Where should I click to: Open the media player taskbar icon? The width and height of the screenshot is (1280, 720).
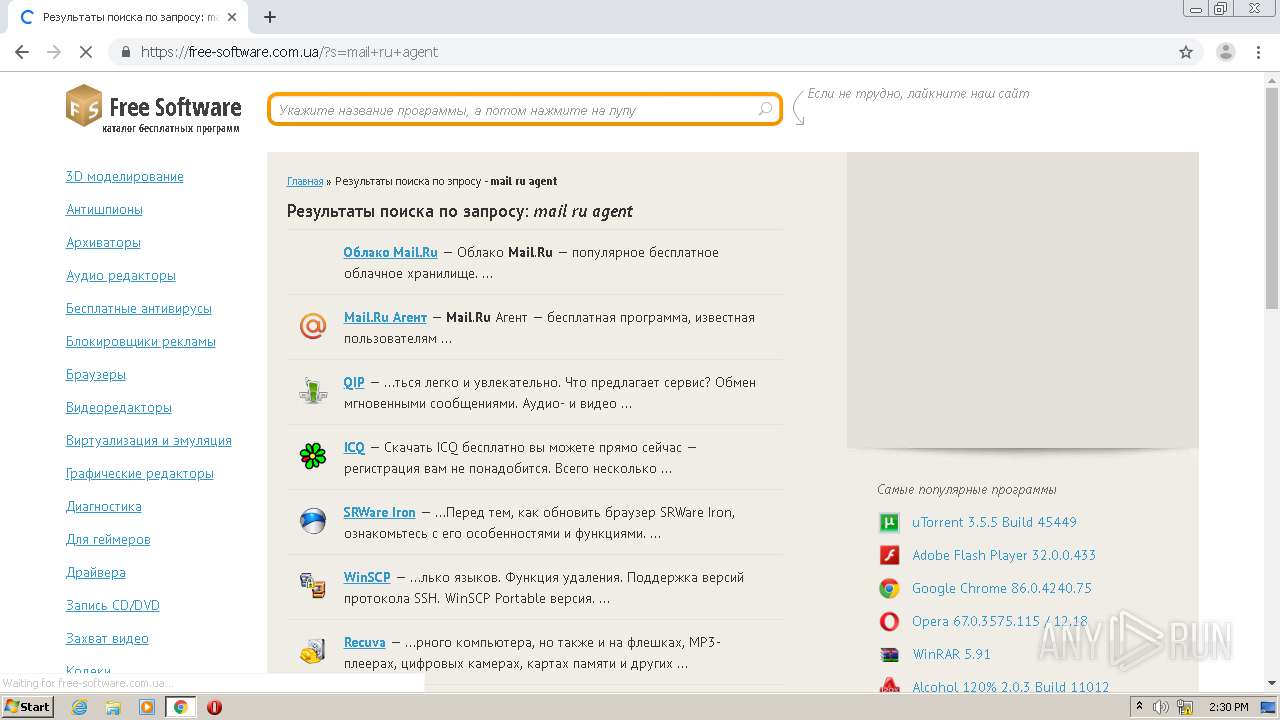(x=147, y=707)
